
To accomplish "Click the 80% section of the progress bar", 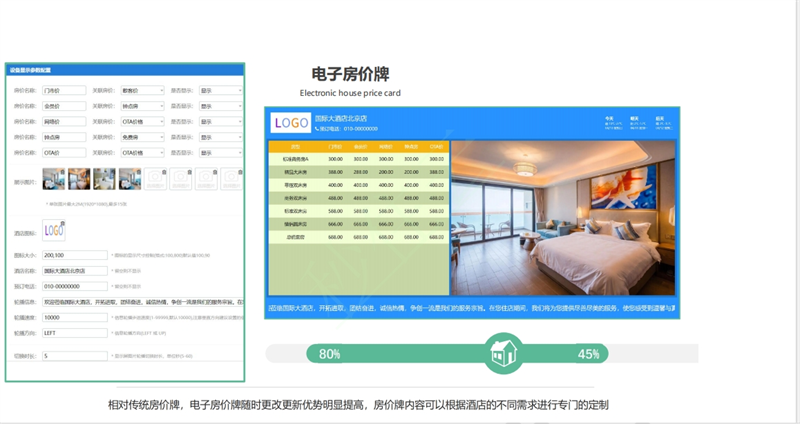I will (x=330, y=354).
